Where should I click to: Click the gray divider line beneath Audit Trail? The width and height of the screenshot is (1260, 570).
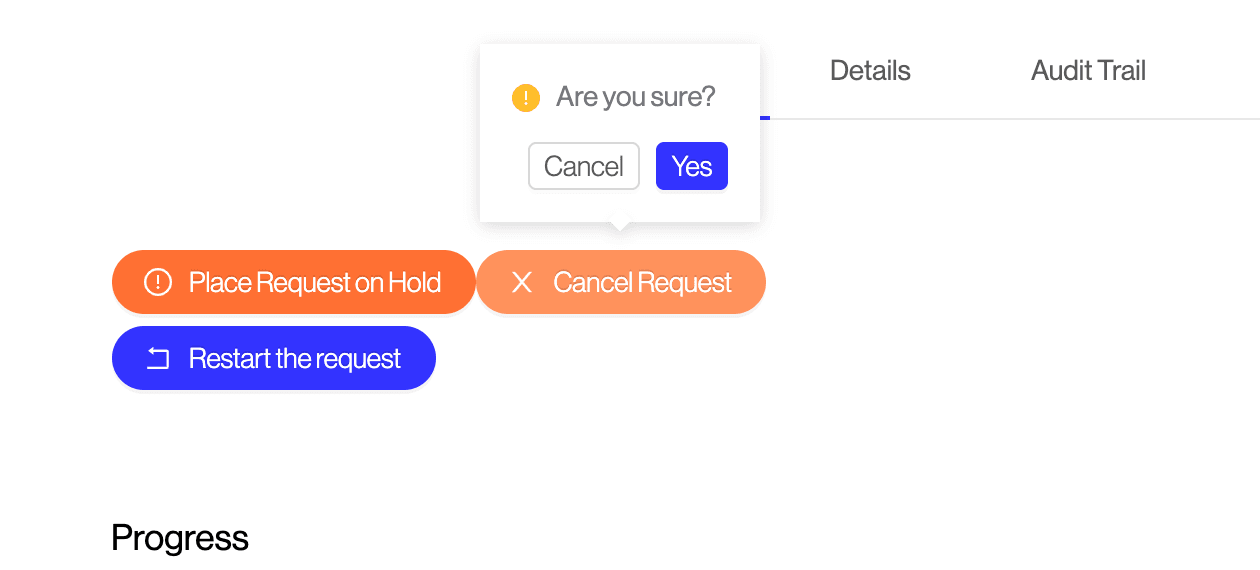(1088, 119)
